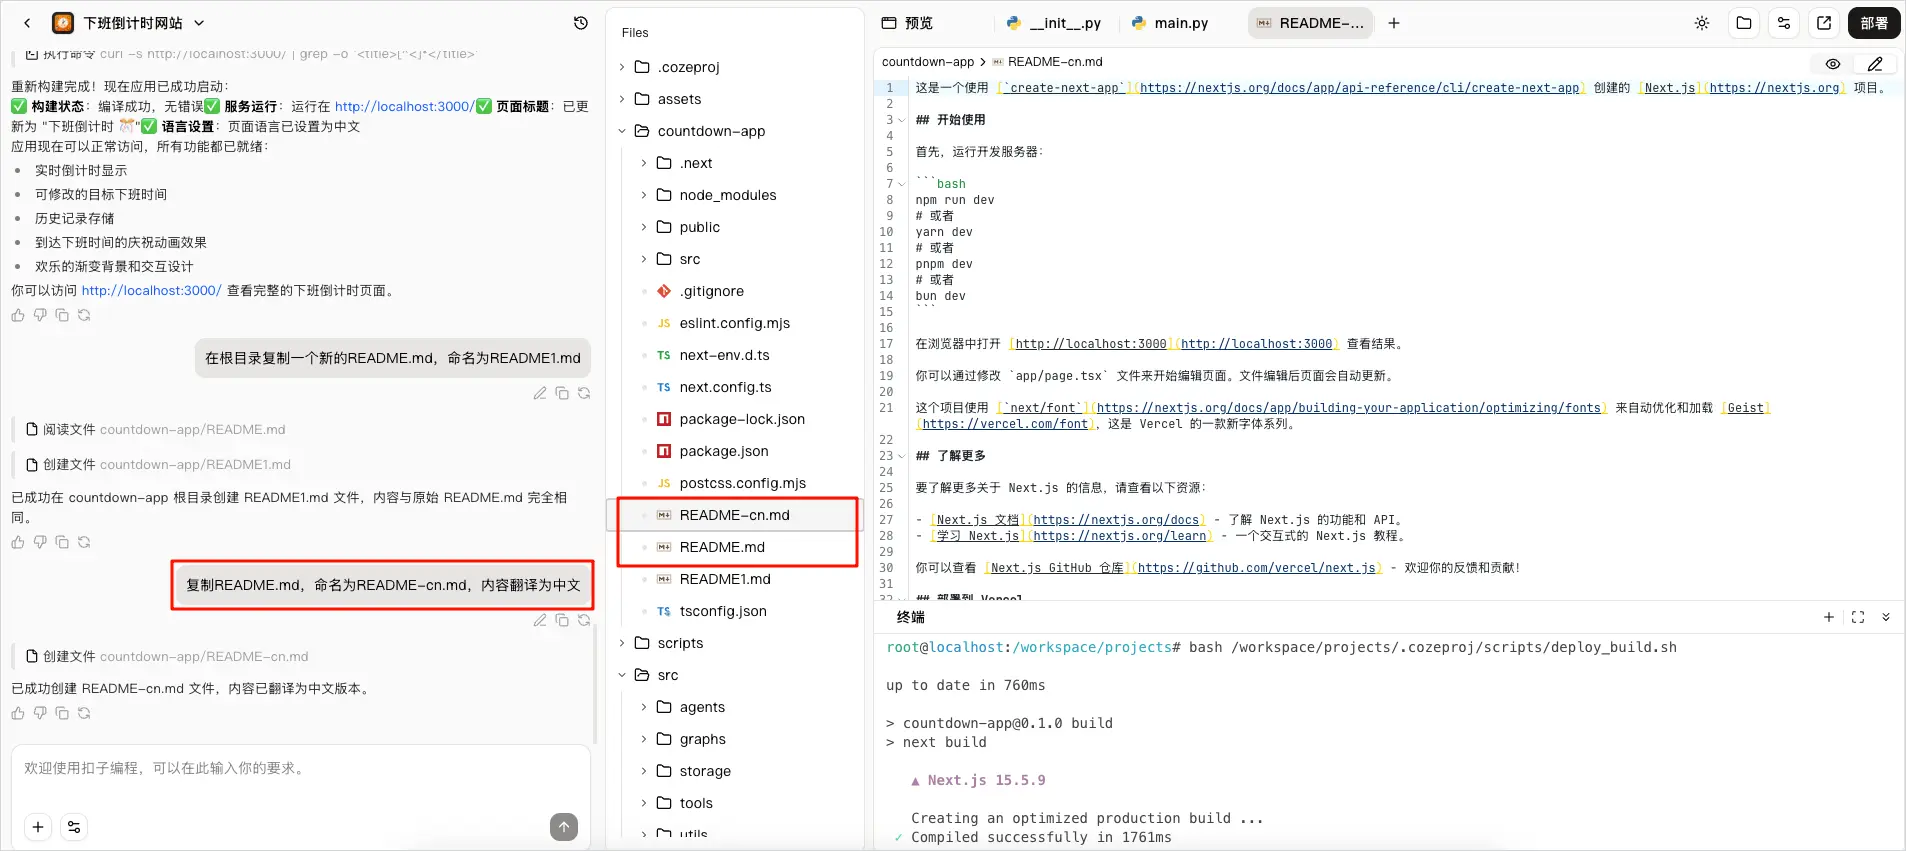This screenshot has height=851, width=1906.
Task: Open next.config.ts in the file tree
Action: pyautogui.click(x=735, y=387)
